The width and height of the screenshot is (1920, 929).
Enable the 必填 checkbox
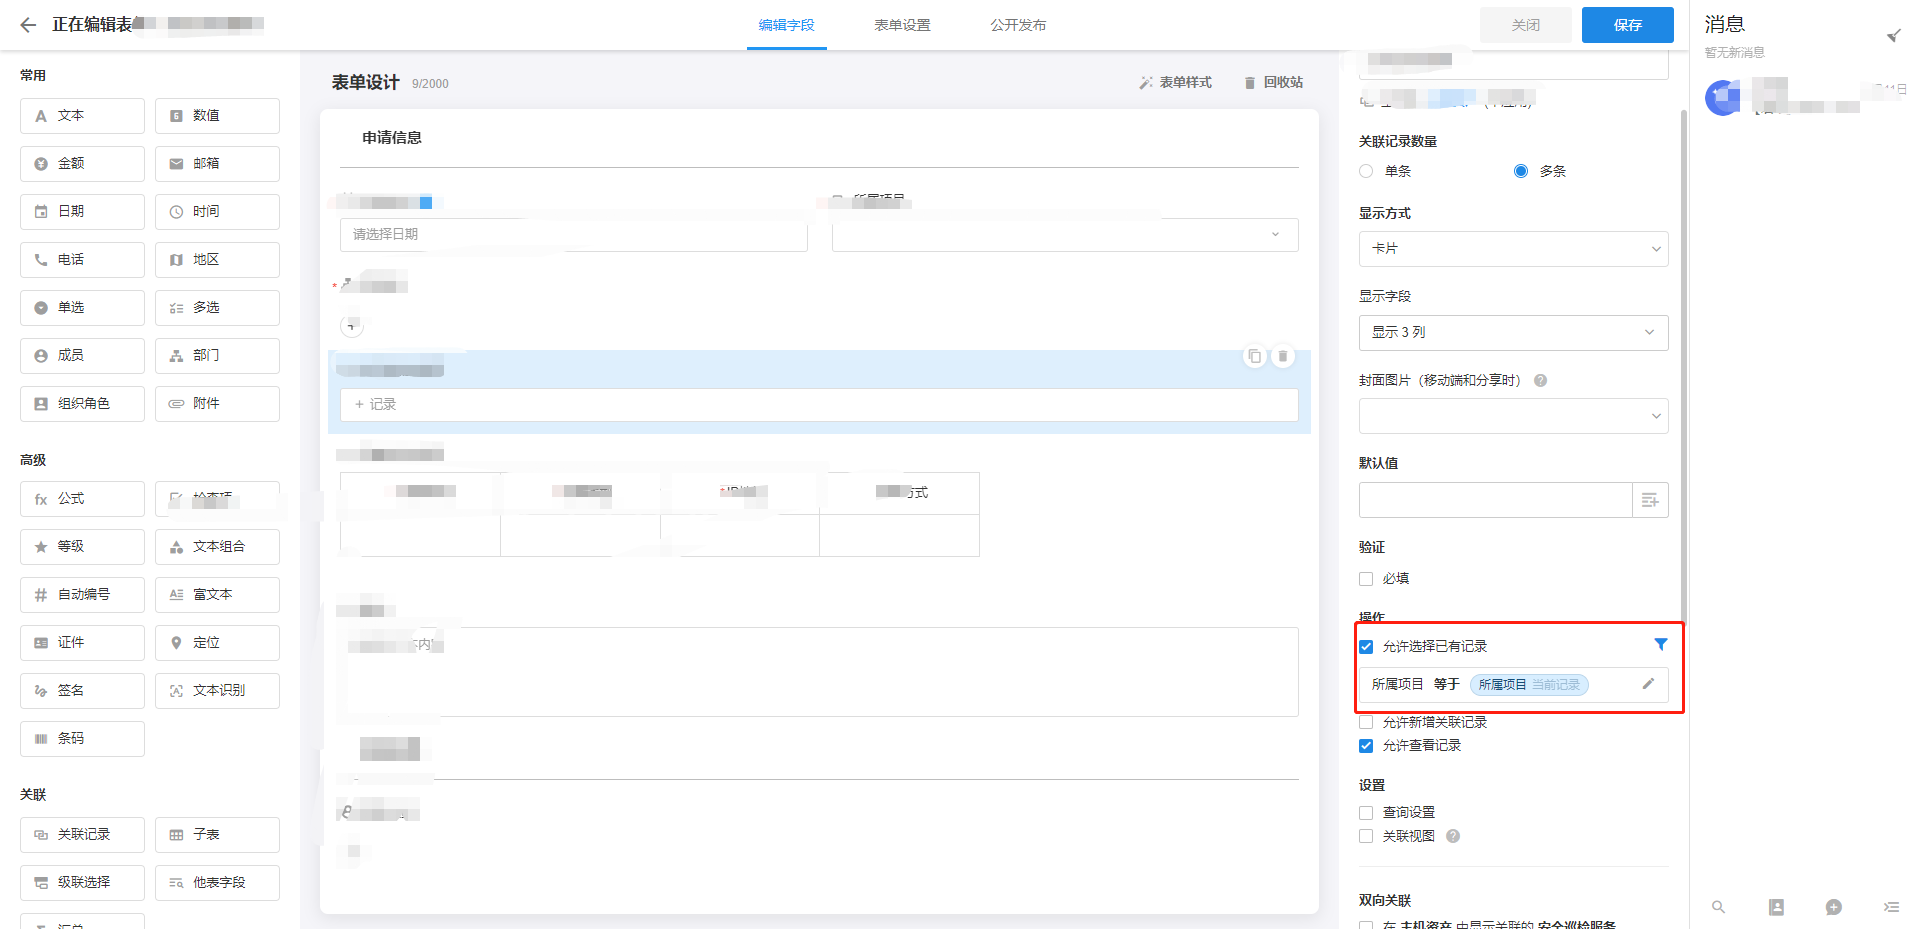(x=1366, y=579)
